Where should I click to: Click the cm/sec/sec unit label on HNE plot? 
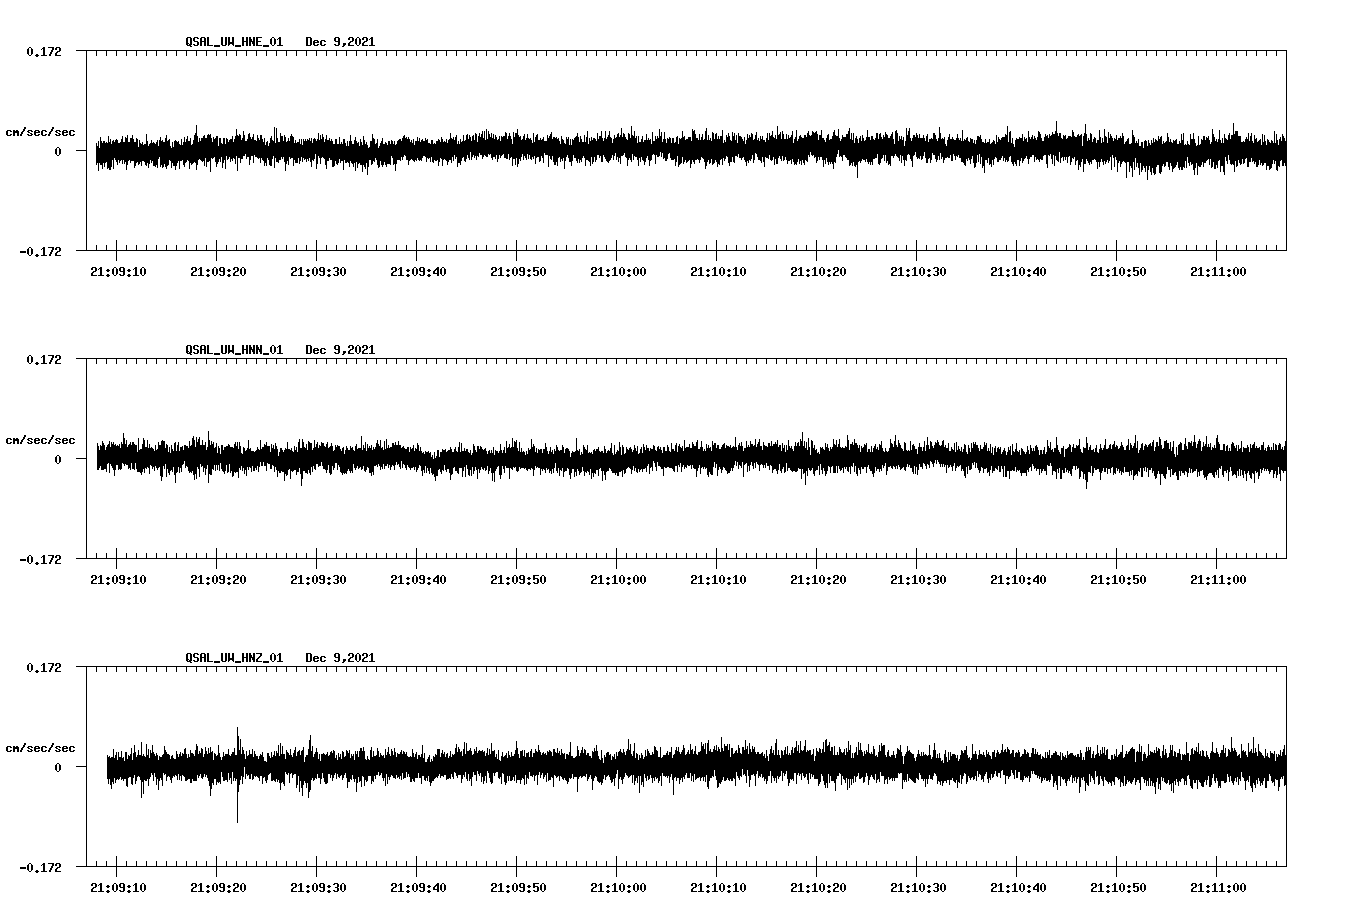[40, 132]
